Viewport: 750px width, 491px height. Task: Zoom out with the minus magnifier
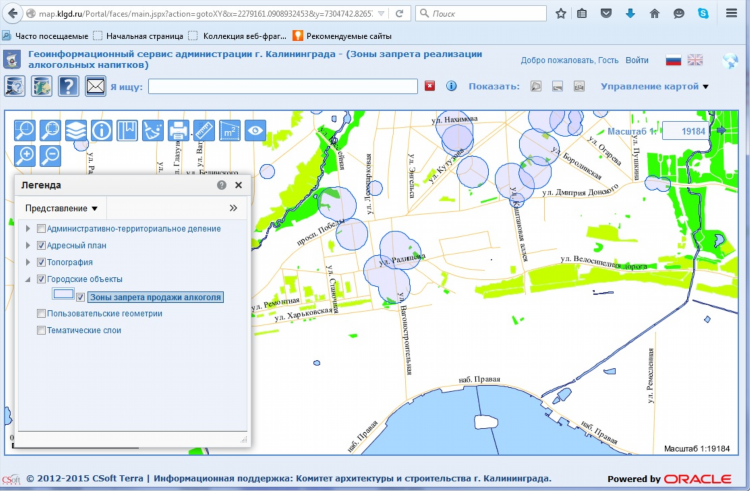point(50,156)
